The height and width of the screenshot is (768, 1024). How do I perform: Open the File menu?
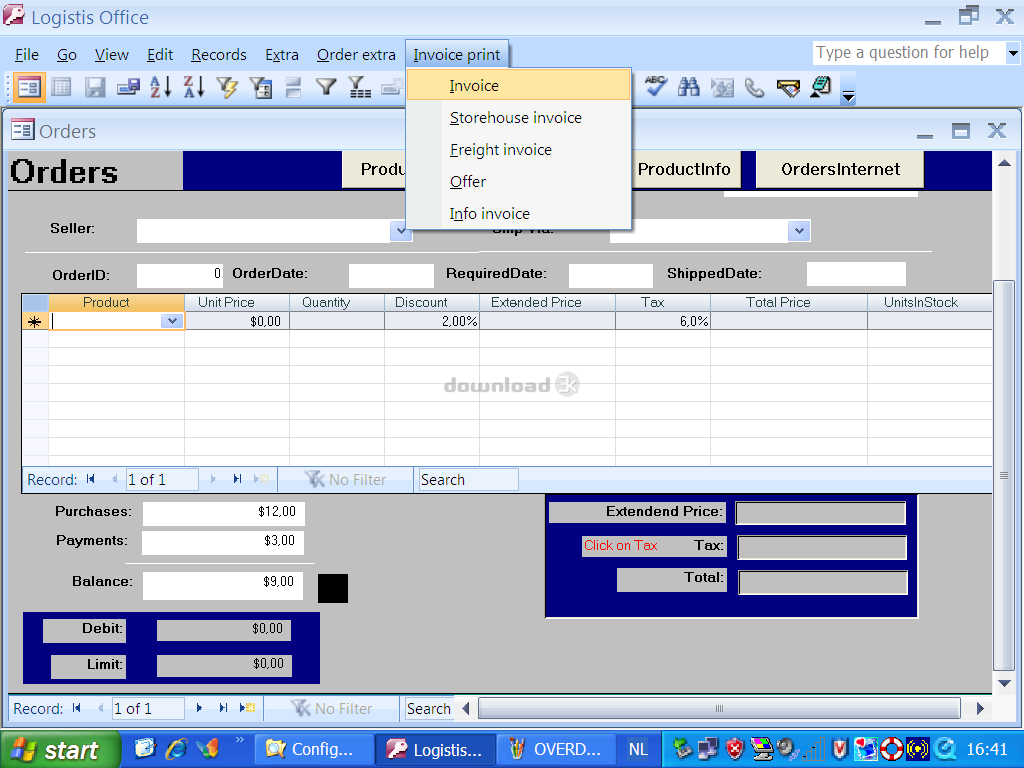click(x=27, y=55)
